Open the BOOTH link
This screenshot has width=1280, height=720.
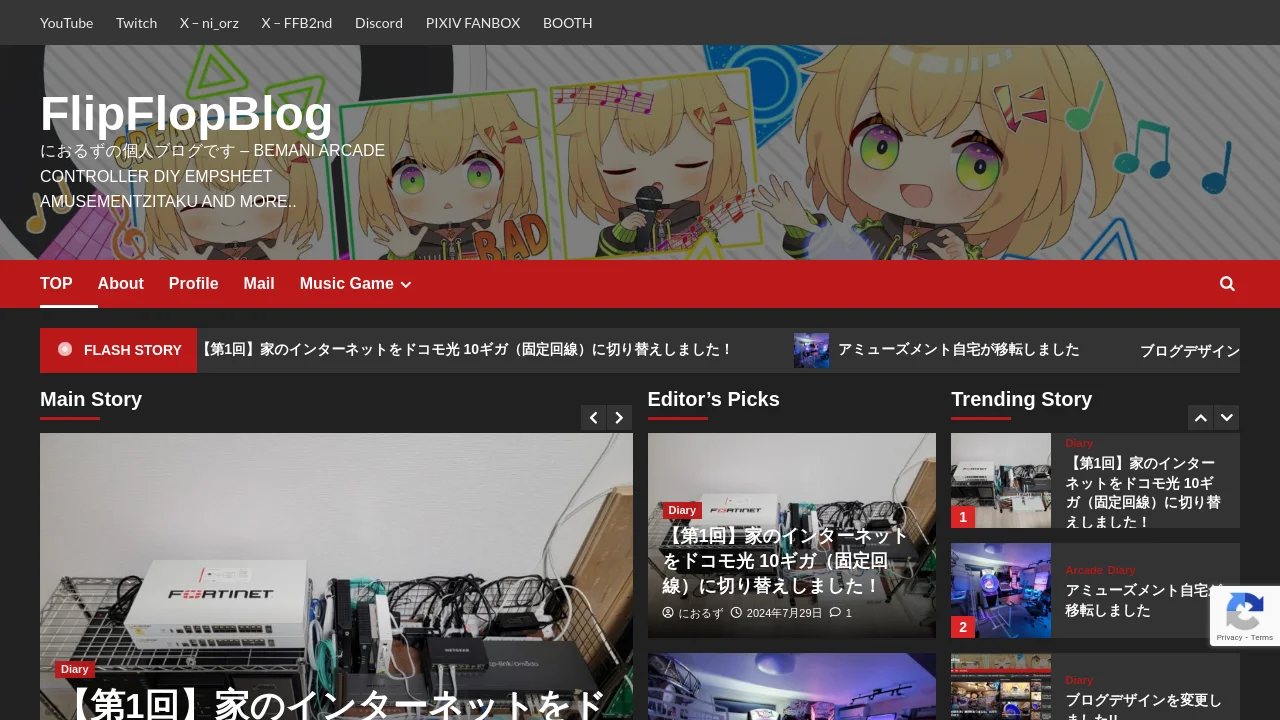pos(568,22)
